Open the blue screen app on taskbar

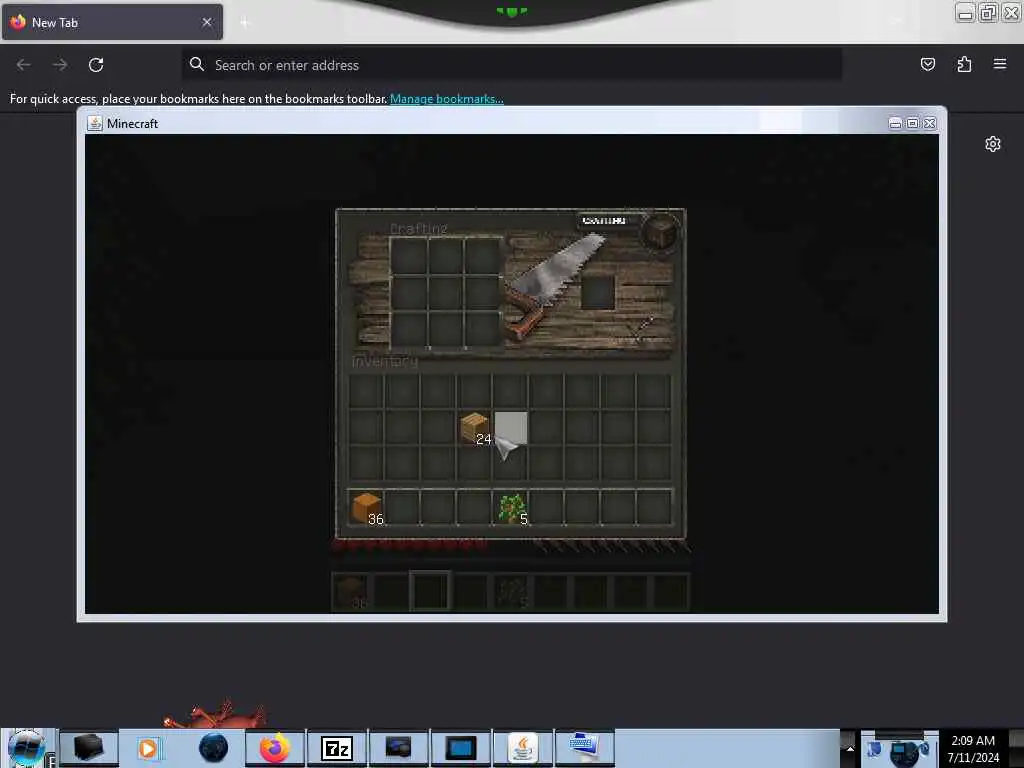(460, 748)
